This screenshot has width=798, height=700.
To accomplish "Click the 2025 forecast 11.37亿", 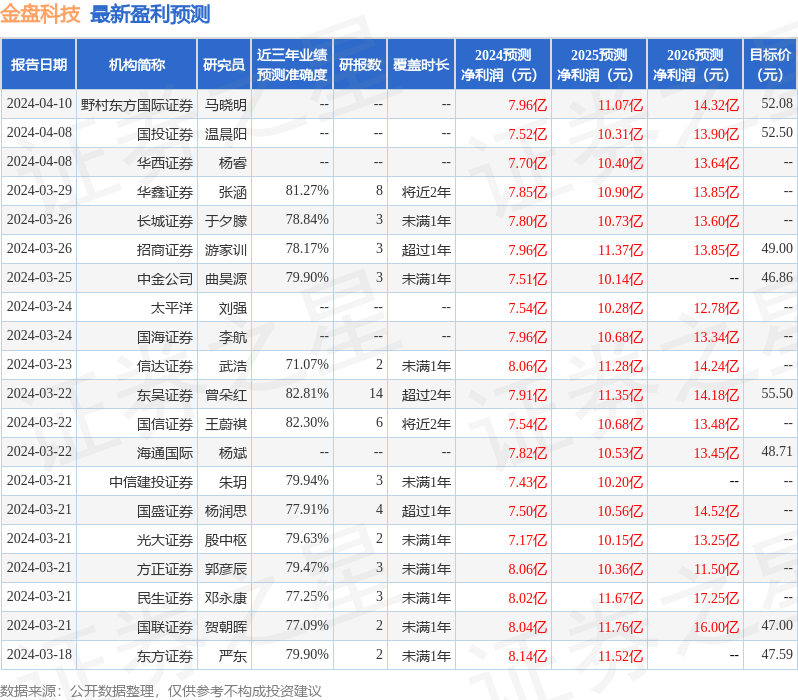I will coord(620,250).
